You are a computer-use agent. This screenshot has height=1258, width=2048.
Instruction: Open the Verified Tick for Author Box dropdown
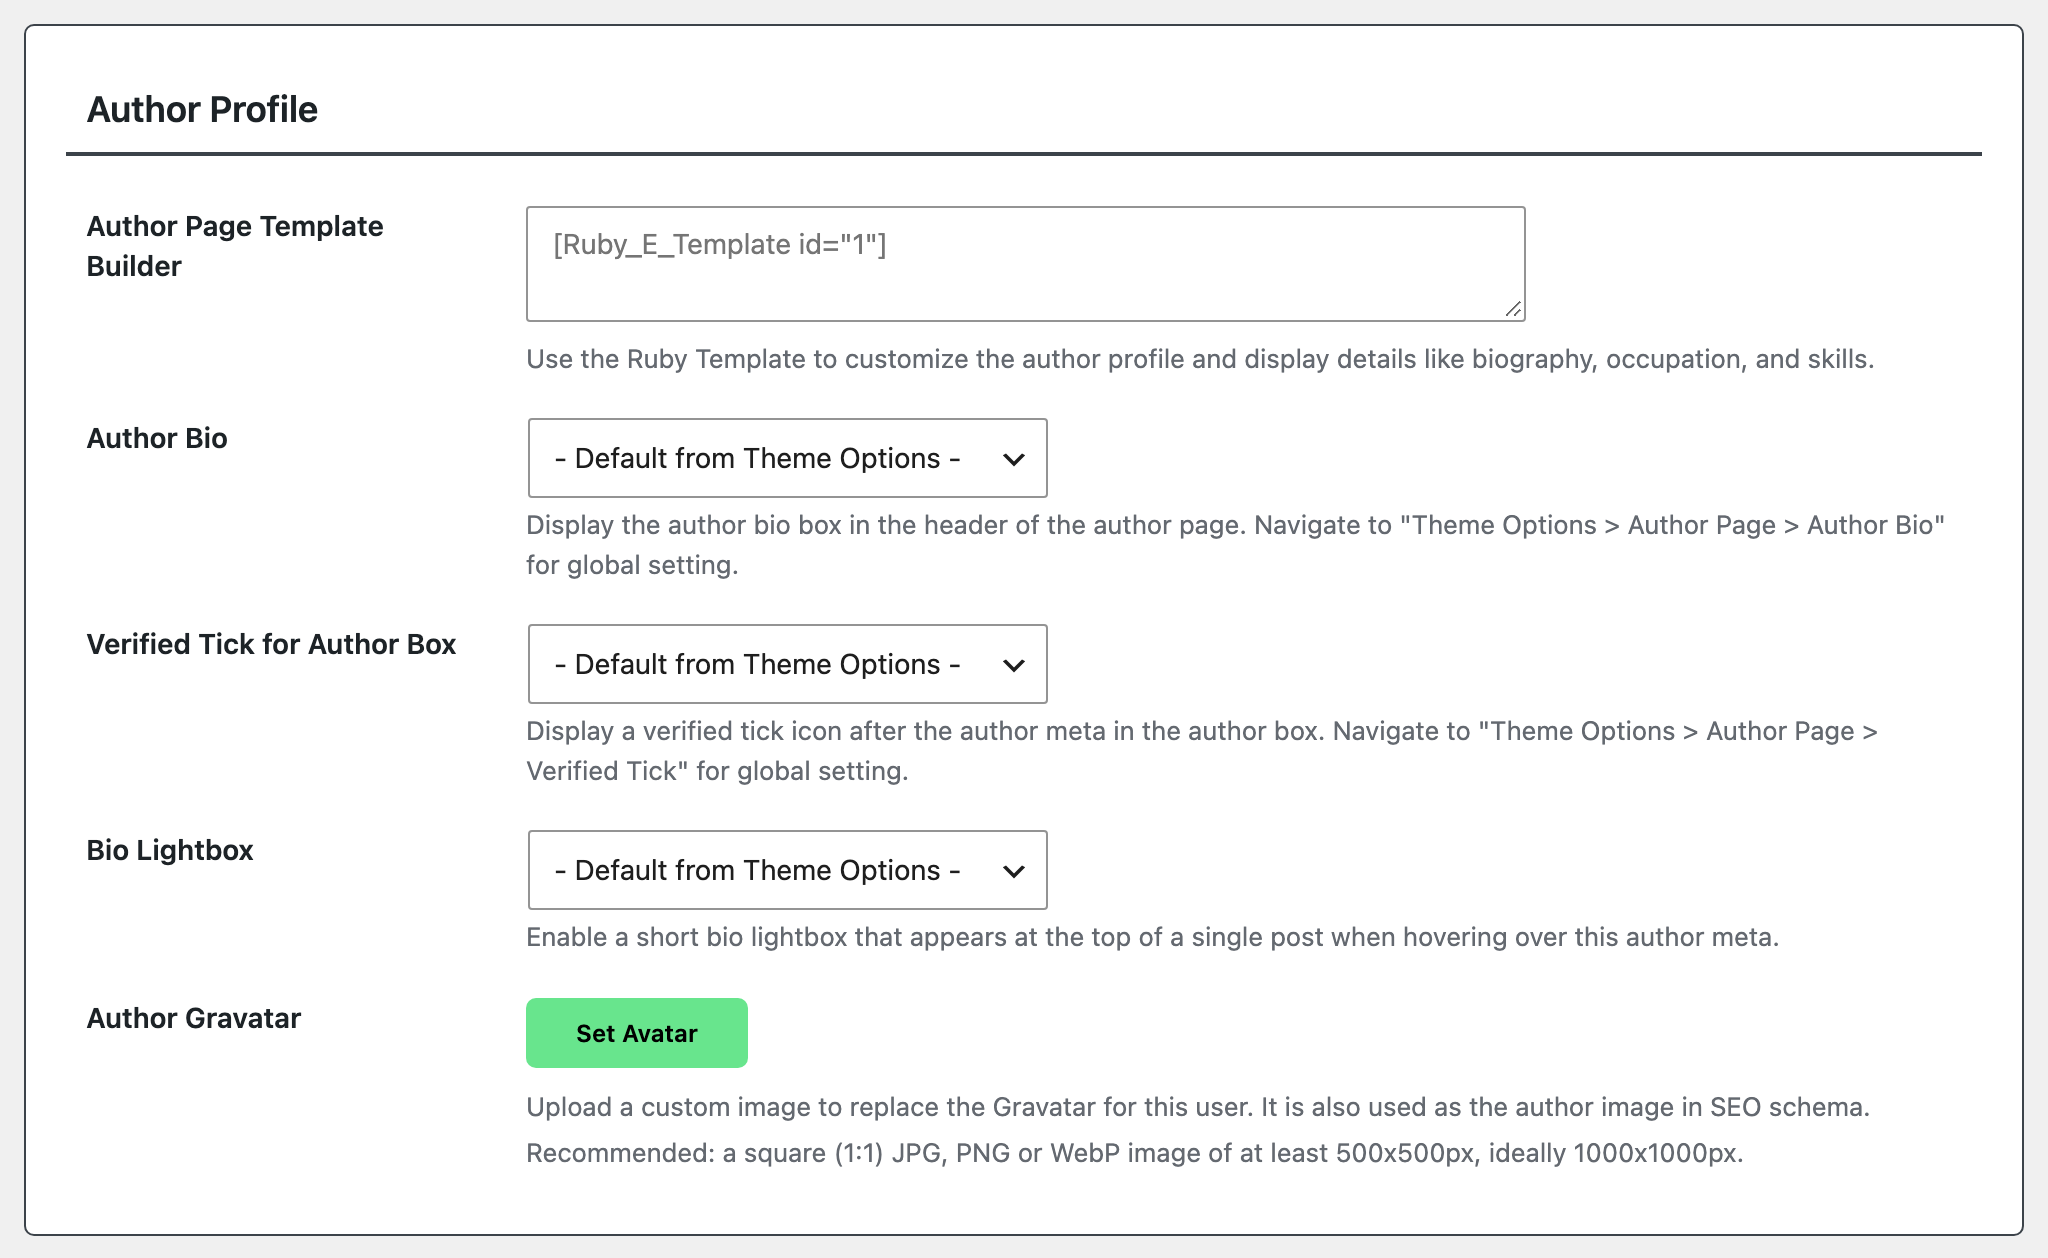click(x=787, y=664)
